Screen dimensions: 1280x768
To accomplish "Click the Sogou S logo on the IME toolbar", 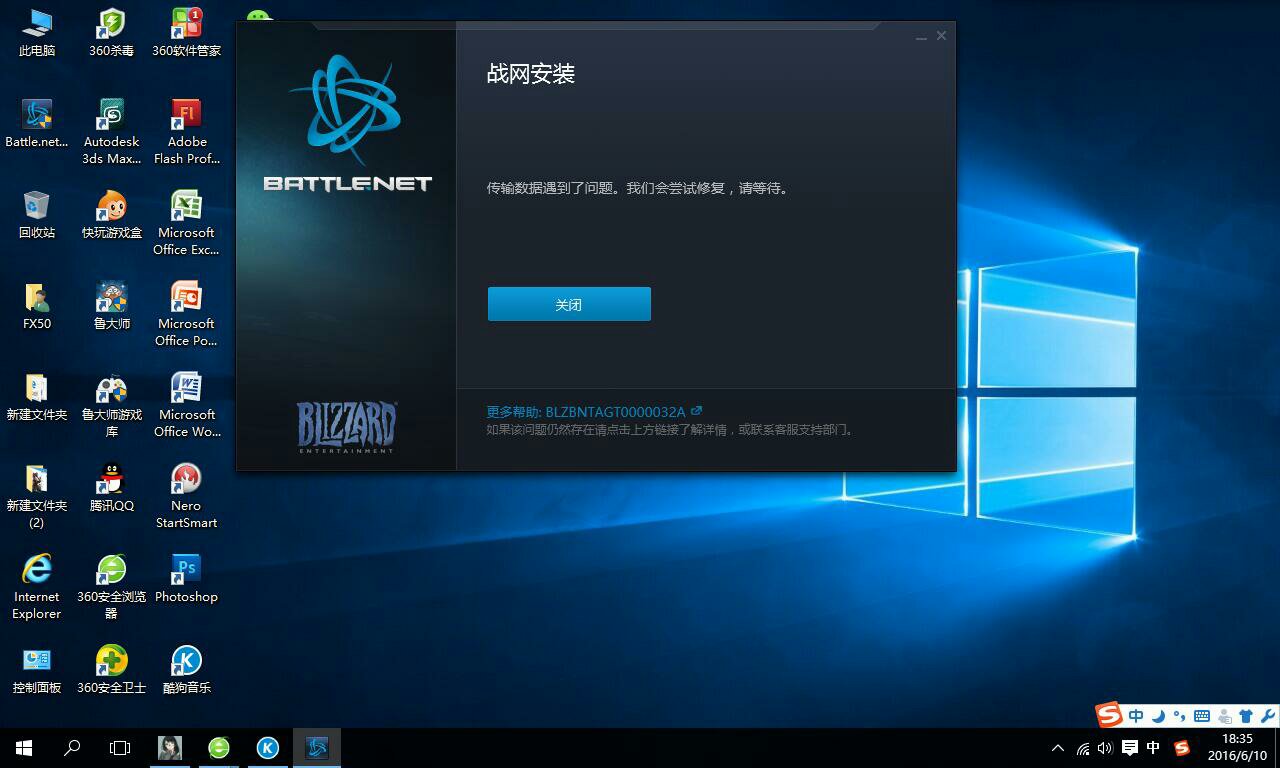I will (x=1109, y=715).
